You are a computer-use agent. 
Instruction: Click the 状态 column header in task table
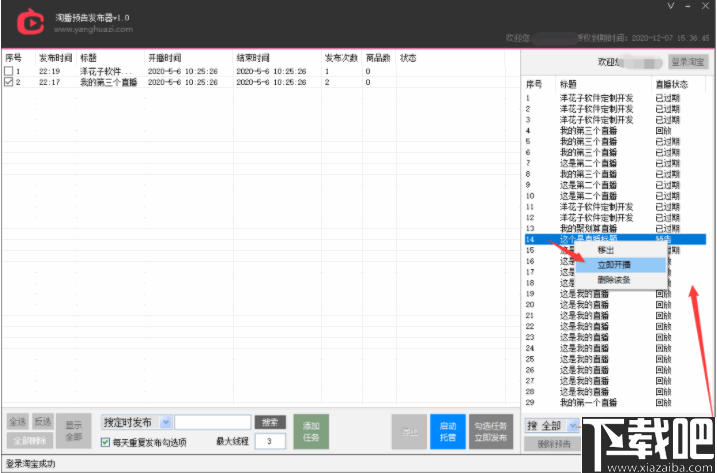pos(408,58)
